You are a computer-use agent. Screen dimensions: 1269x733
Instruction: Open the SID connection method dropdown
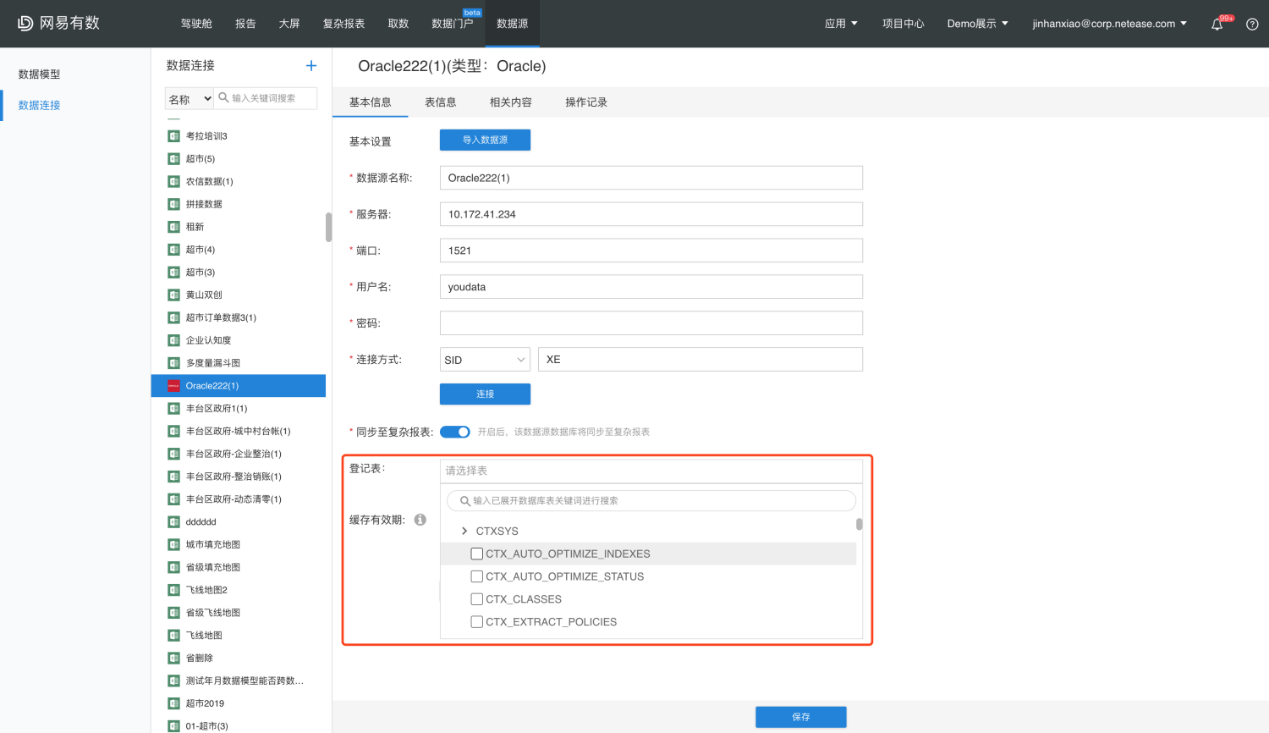tap(485, 360)
